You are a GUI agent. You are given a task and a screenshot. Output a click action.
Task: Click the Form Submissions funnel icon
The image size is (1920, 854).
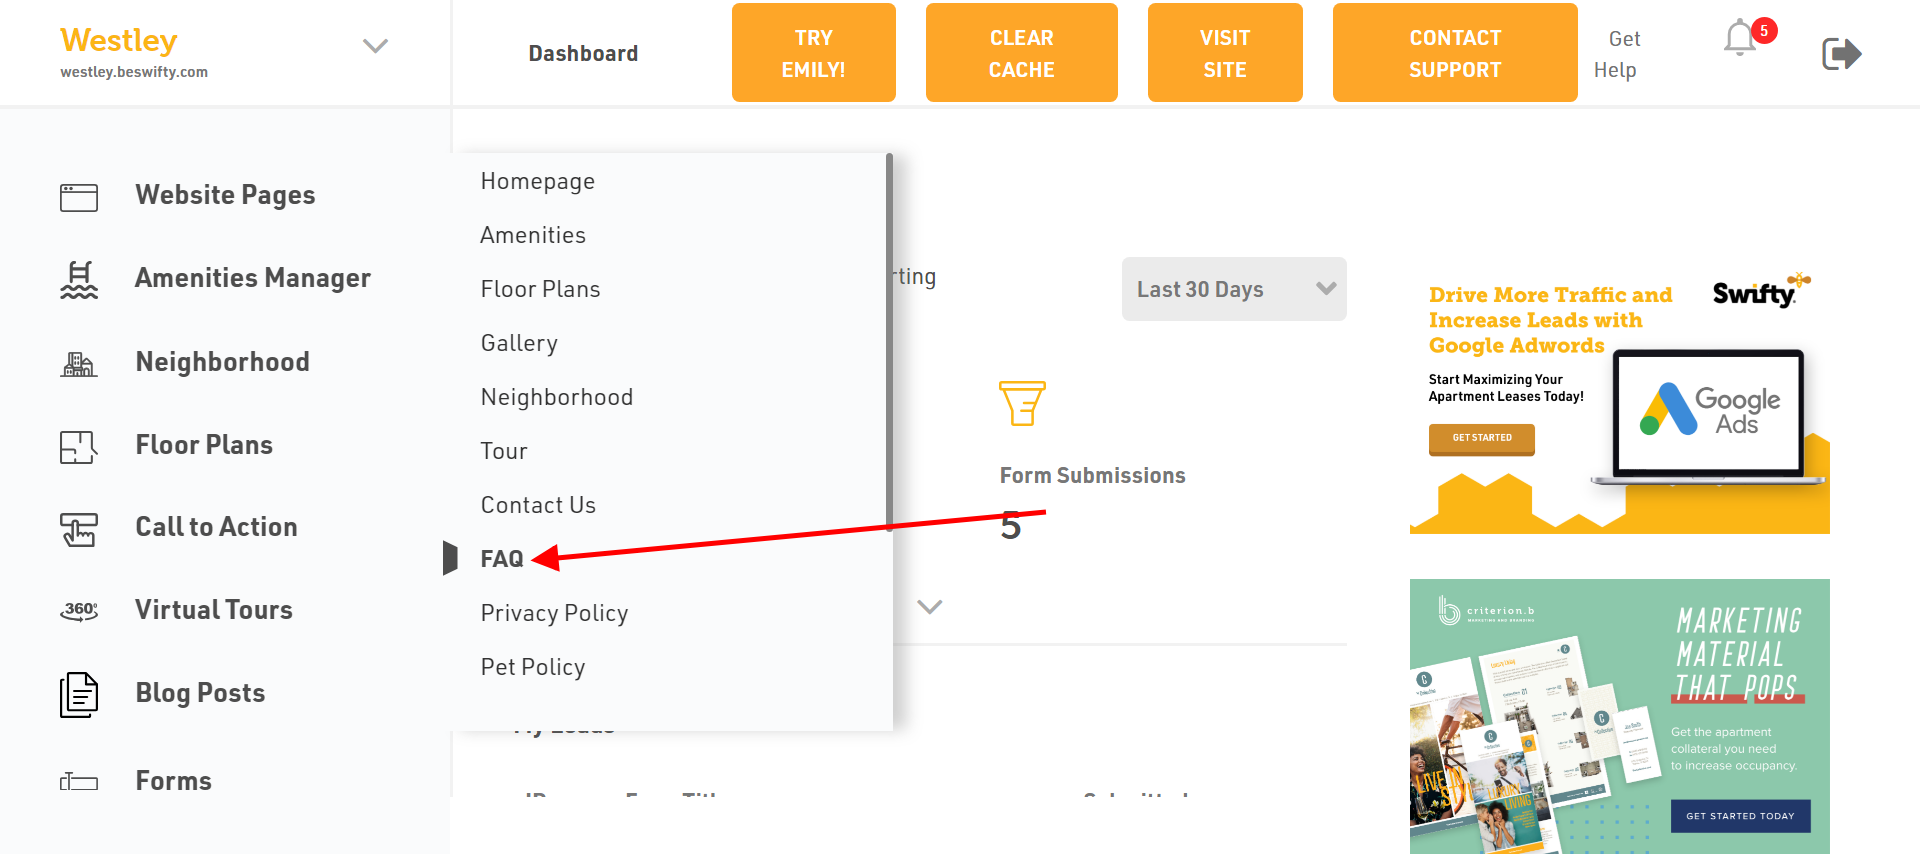1022,403
